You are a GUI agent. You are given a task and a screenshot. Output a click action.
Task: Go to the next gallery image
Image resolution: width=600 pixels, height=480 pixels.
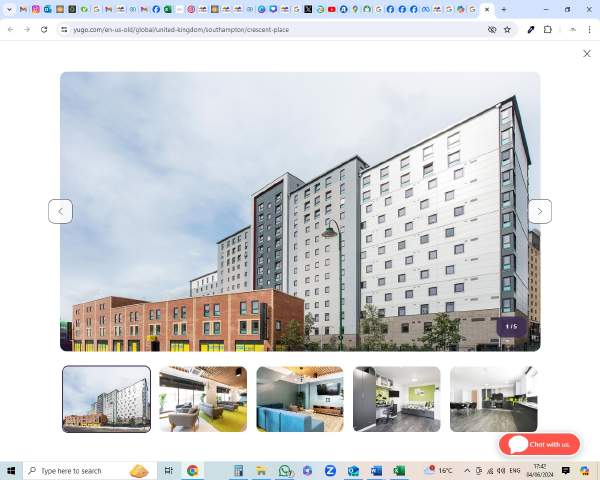[539, 211]
